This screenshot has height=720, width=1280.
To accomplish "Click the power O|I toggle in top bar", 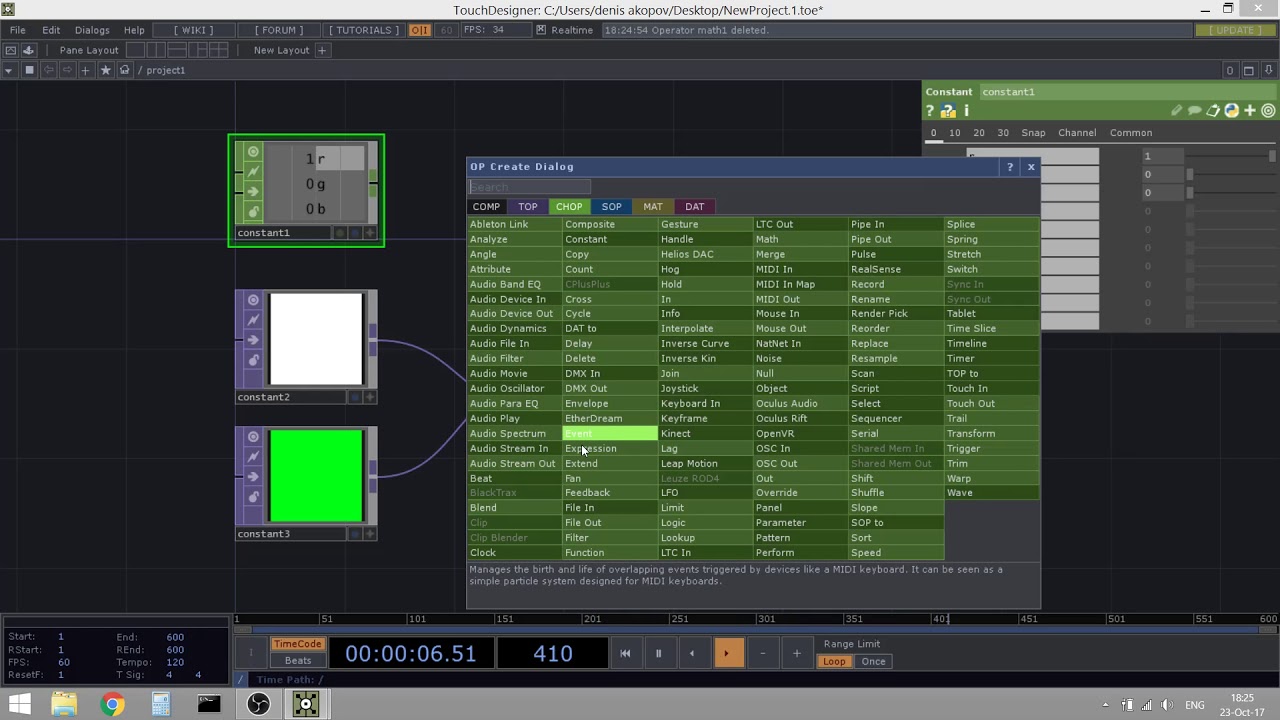I will [x=419, y=30].
